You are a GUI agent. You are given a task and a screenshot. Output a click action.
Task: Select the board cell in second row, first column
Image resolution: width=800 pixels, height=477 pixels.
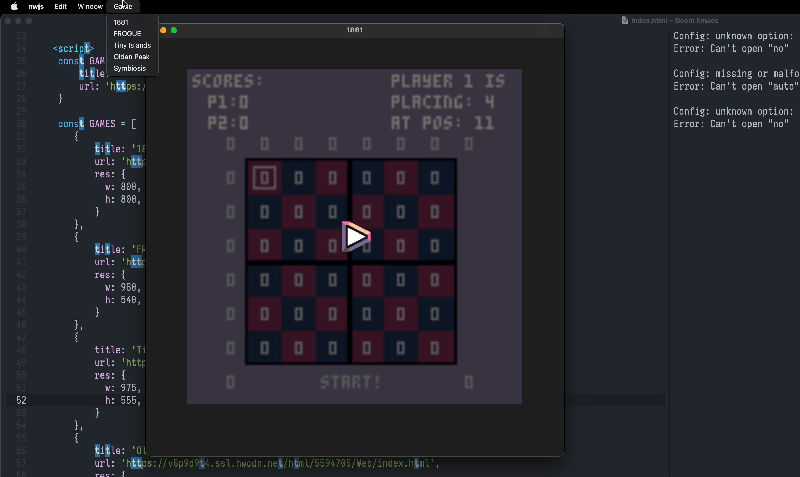[264, 212]
